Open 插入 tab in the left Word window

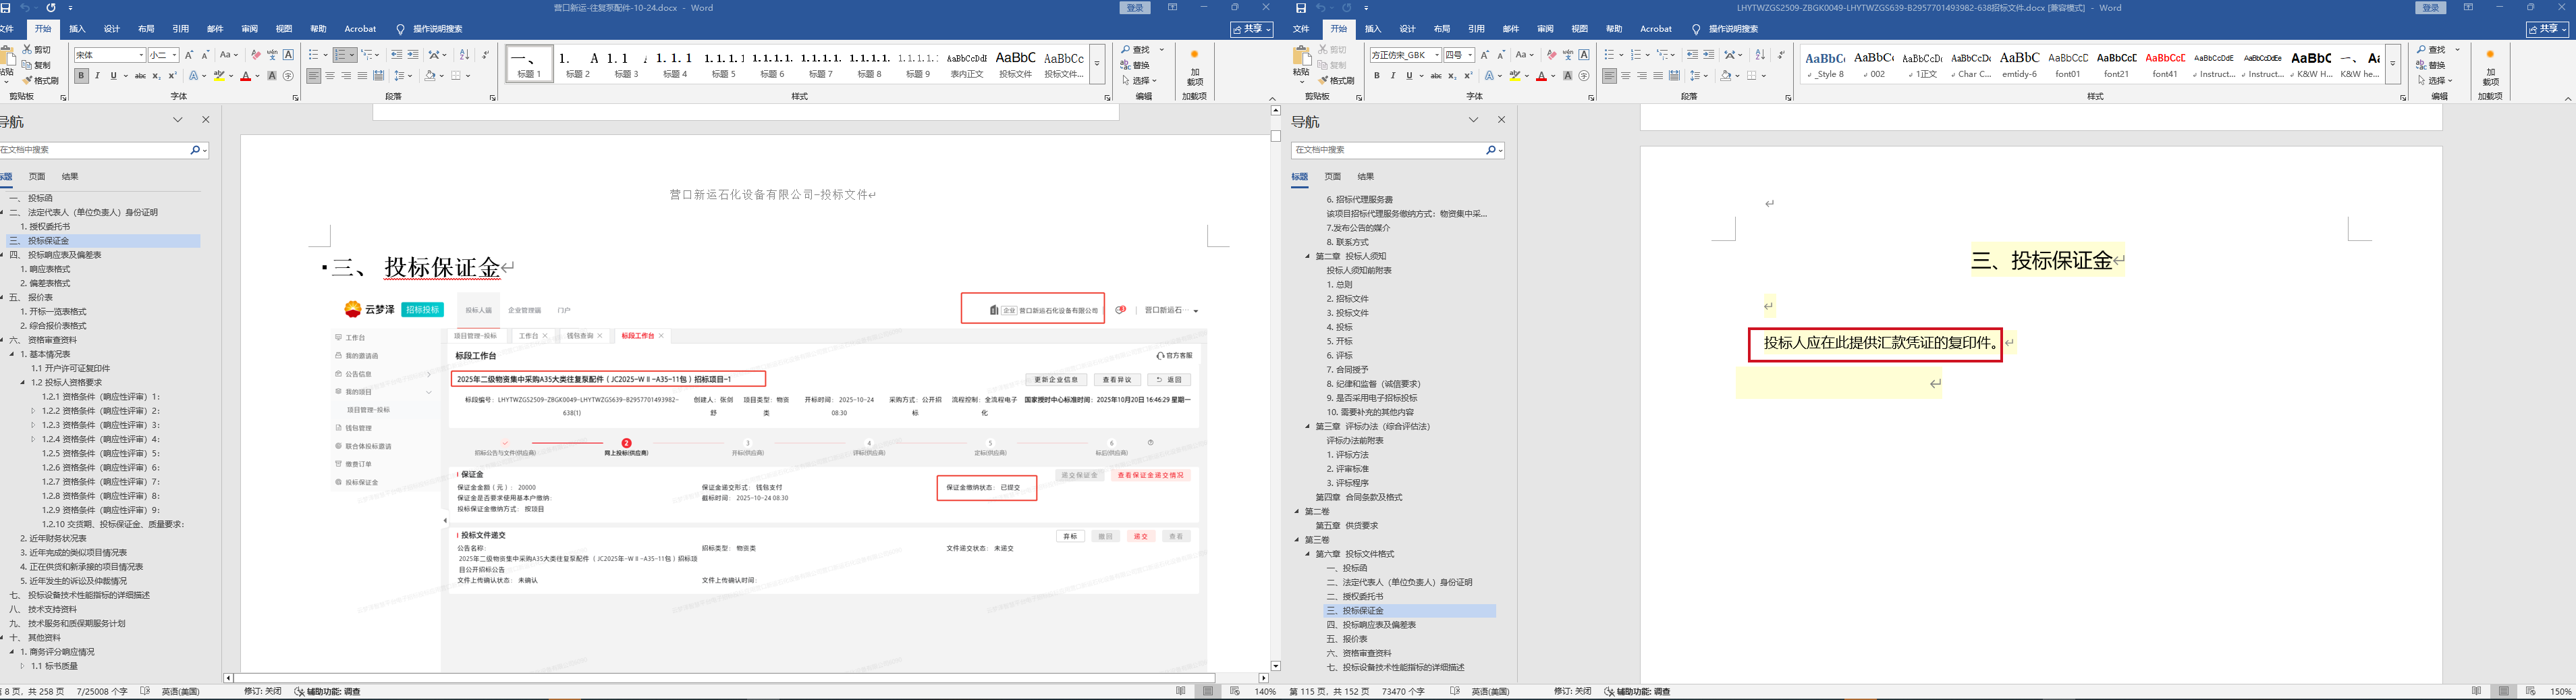click(77, 29)
